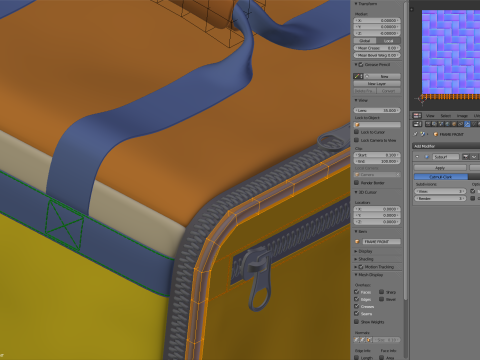Click Subdivisions View level field
This screenshot has height=360, width=480.
pyautogui.click(x=440, y=191)
